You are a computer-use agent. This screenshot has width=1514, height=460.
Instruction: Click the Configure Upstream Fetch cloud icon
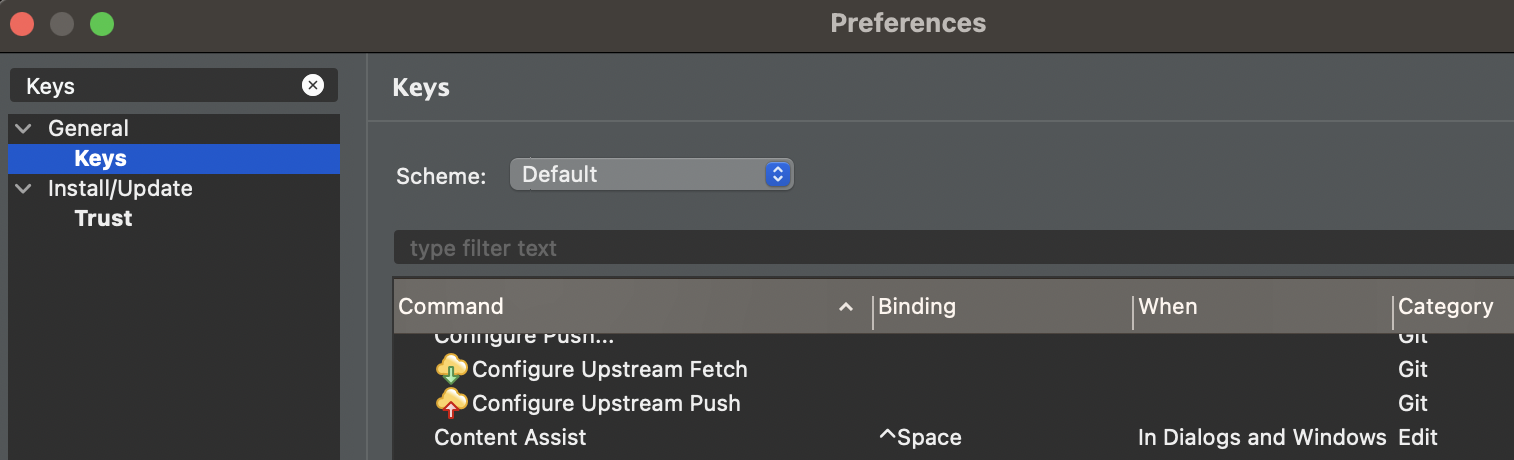(x=452, y=369)
